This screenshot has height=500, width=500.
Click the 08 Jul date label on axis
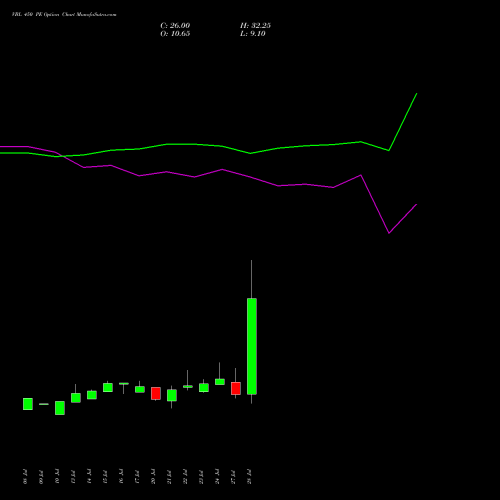point(25,477)
